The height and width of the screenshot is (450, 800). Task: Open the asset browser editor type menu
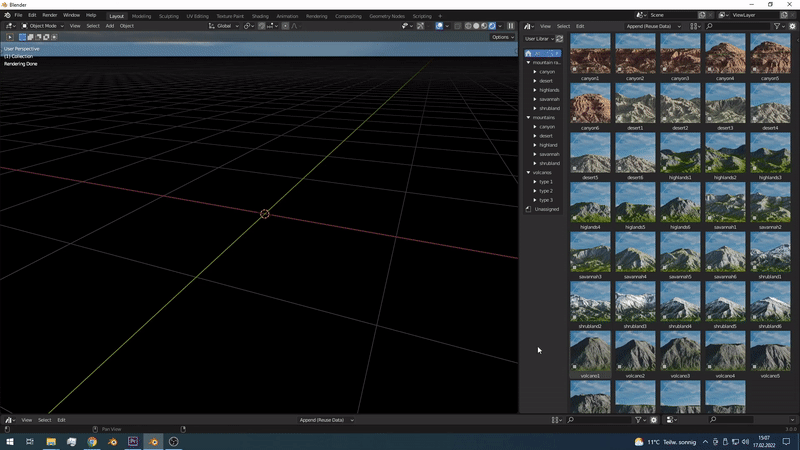529,26
